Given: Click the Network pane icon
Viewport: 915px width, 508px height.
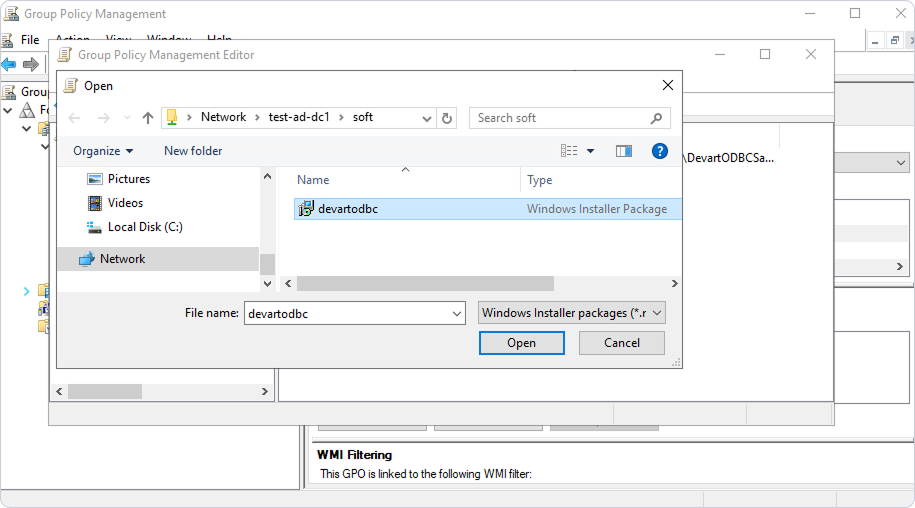Looking at the screenshot, I should 86,259.
